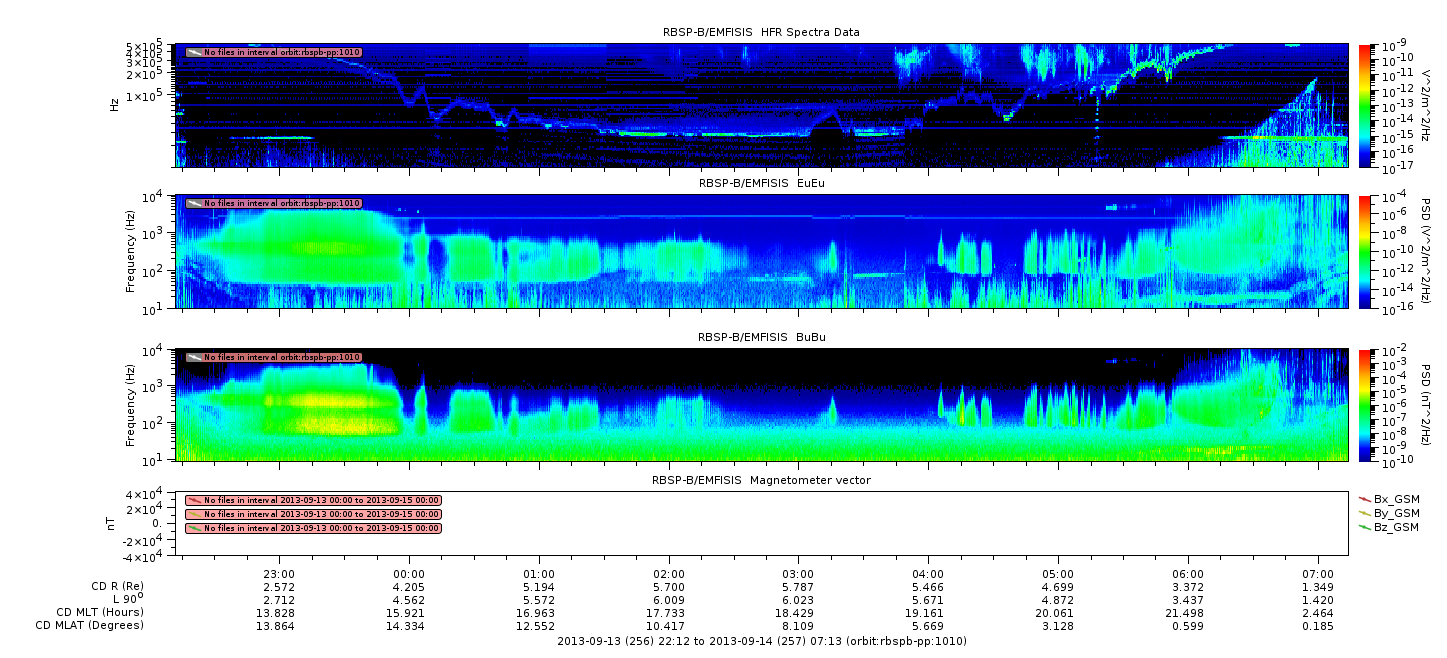Click the warning icon in the HFR Spectra panel
Image resolution: width=1447 pixels, height=658 pixels.
pyautogui.click(x=194, y=52)
